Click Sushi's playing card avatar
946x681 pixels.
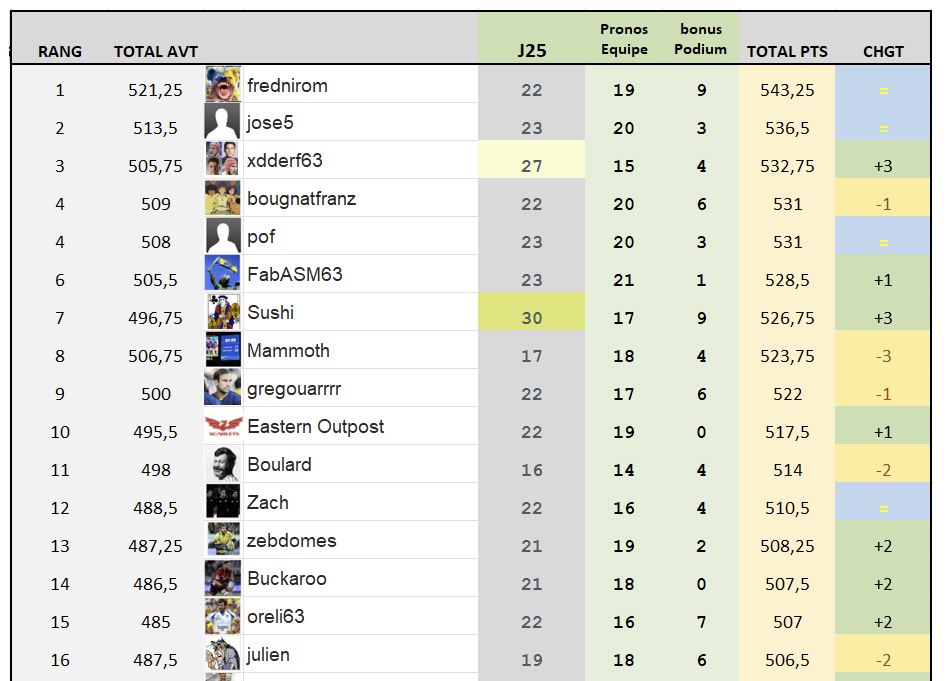[222, 312]
